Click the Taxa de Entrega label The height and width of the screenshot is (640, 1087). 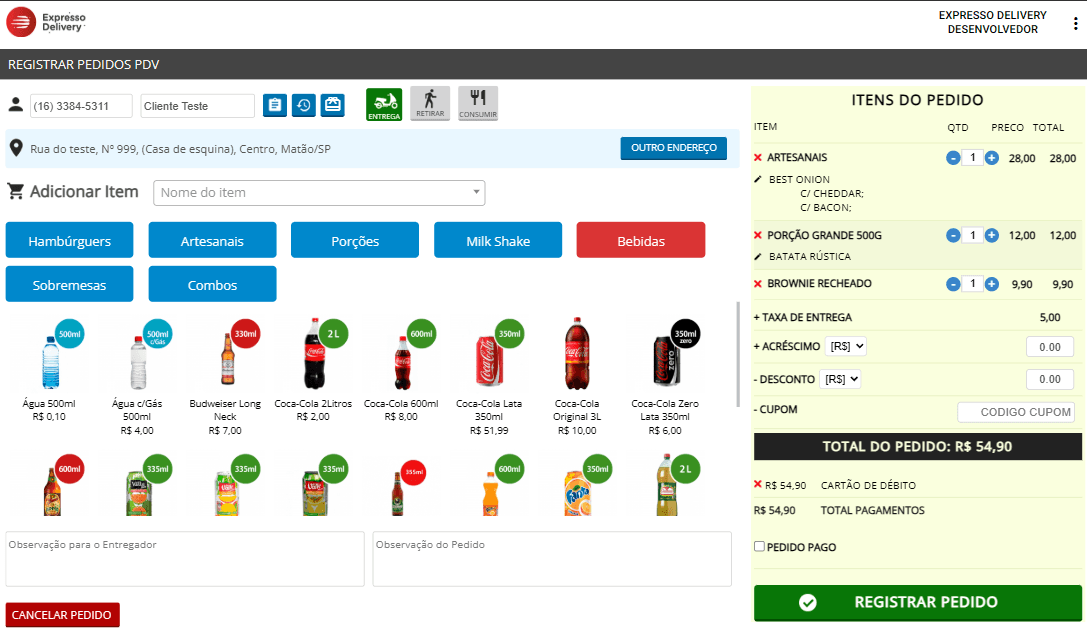click(803, 317)
